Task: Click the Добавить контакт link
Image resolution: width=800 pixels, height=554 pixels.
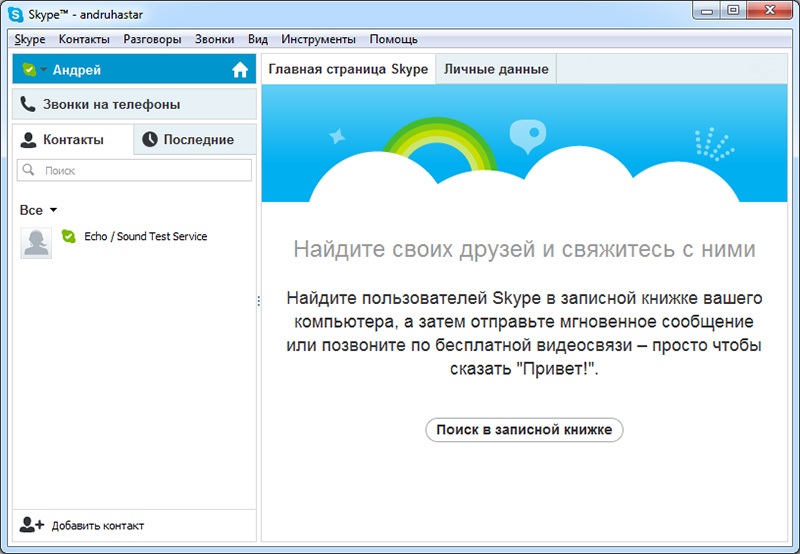Action: [x=97, y=526]
